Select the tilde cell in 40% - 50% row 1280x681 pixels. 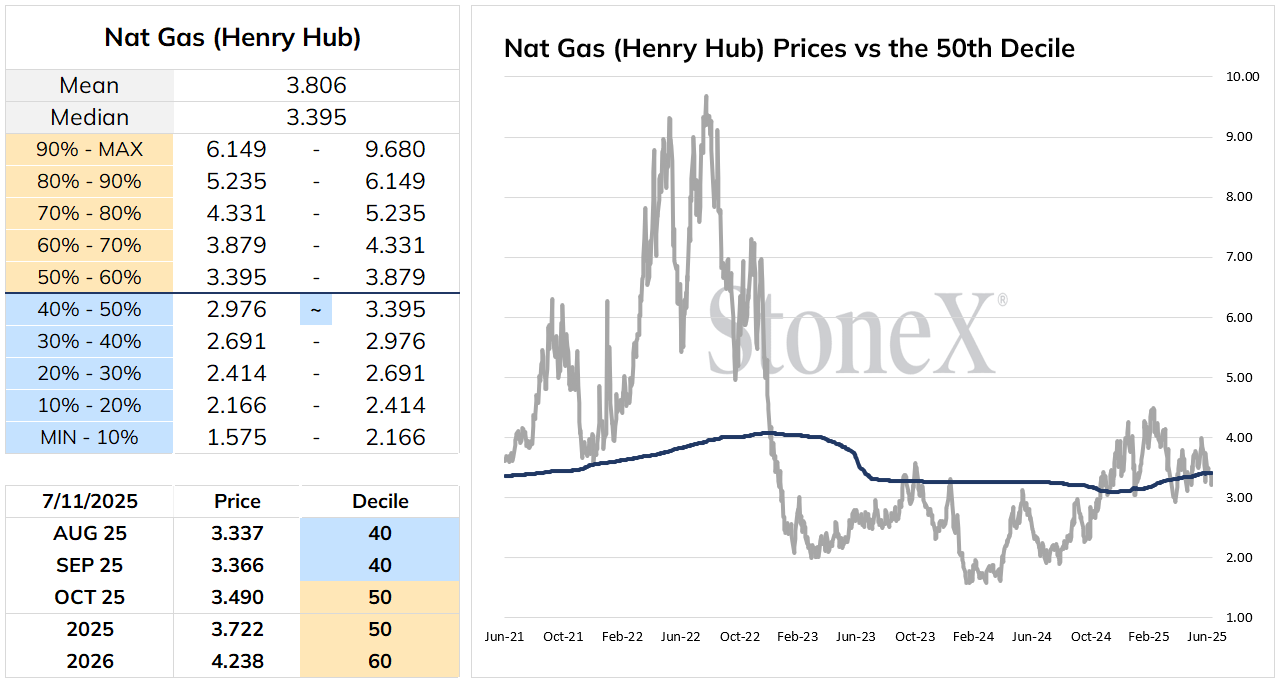tap(316, 309)
